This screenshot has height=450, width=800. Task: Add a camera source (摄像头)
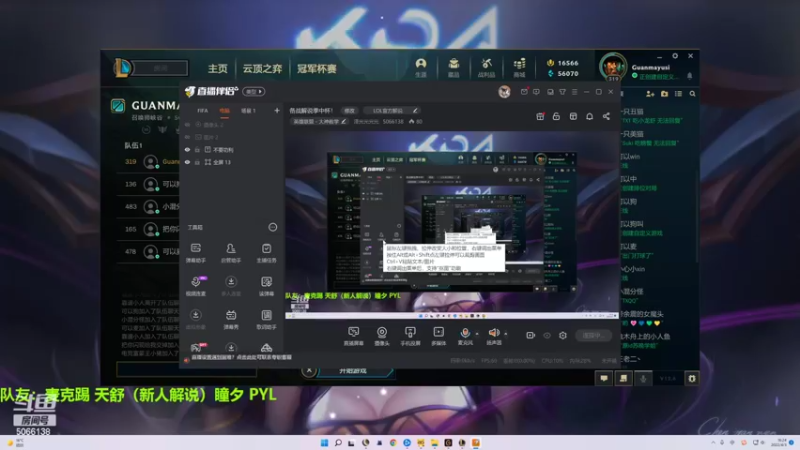point(382,336)
